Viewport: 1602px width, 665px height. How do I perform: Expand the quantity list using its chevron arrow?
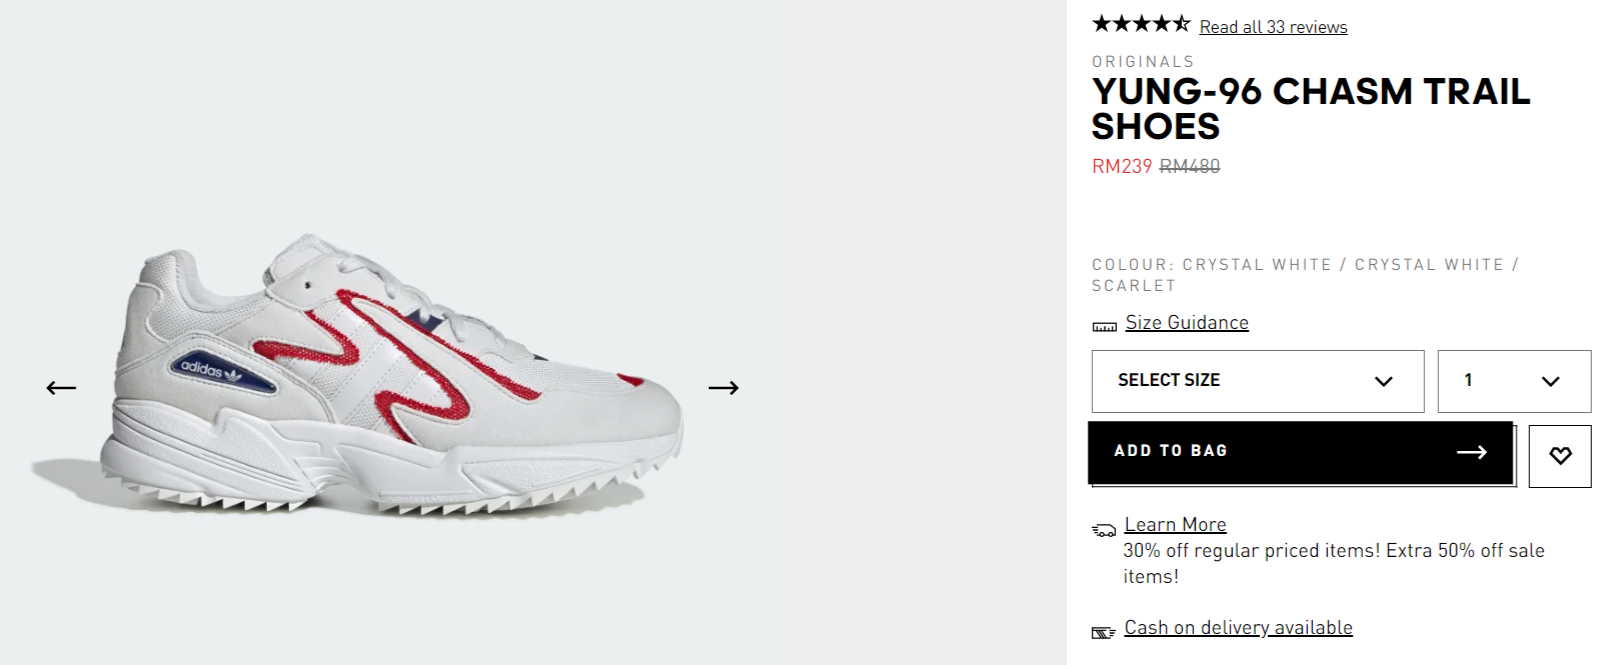coord(1551,381)
